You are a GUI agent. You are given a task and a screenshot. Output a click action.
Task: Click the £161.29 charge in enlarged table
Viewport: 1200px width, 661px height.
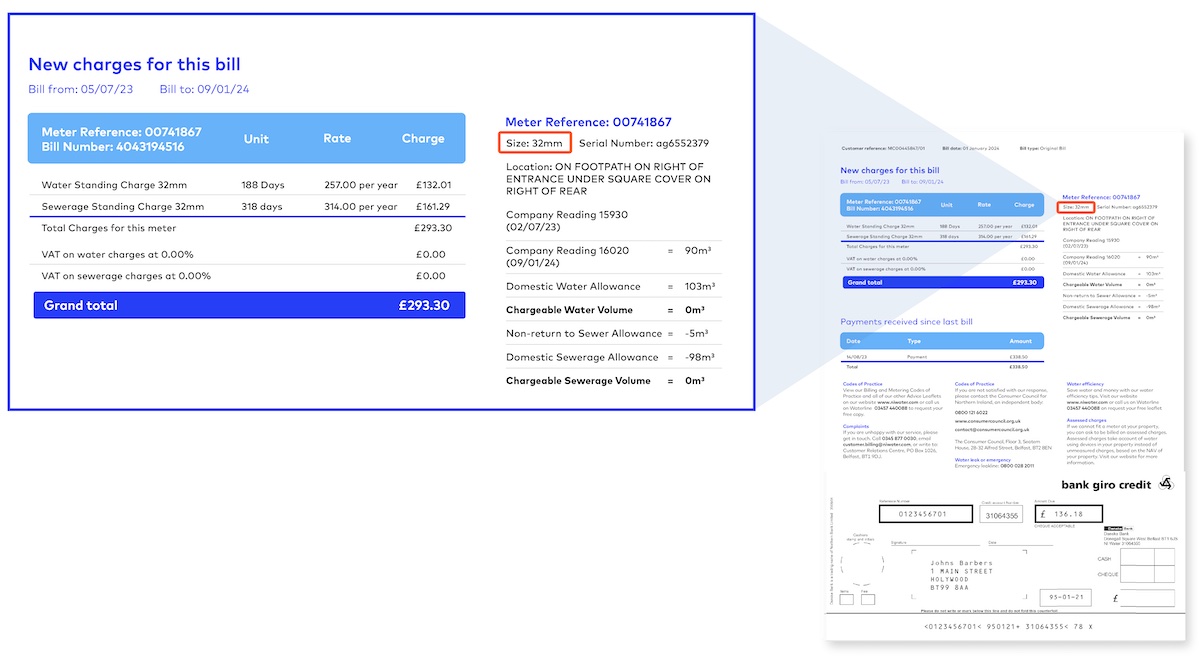coord(433,207)
